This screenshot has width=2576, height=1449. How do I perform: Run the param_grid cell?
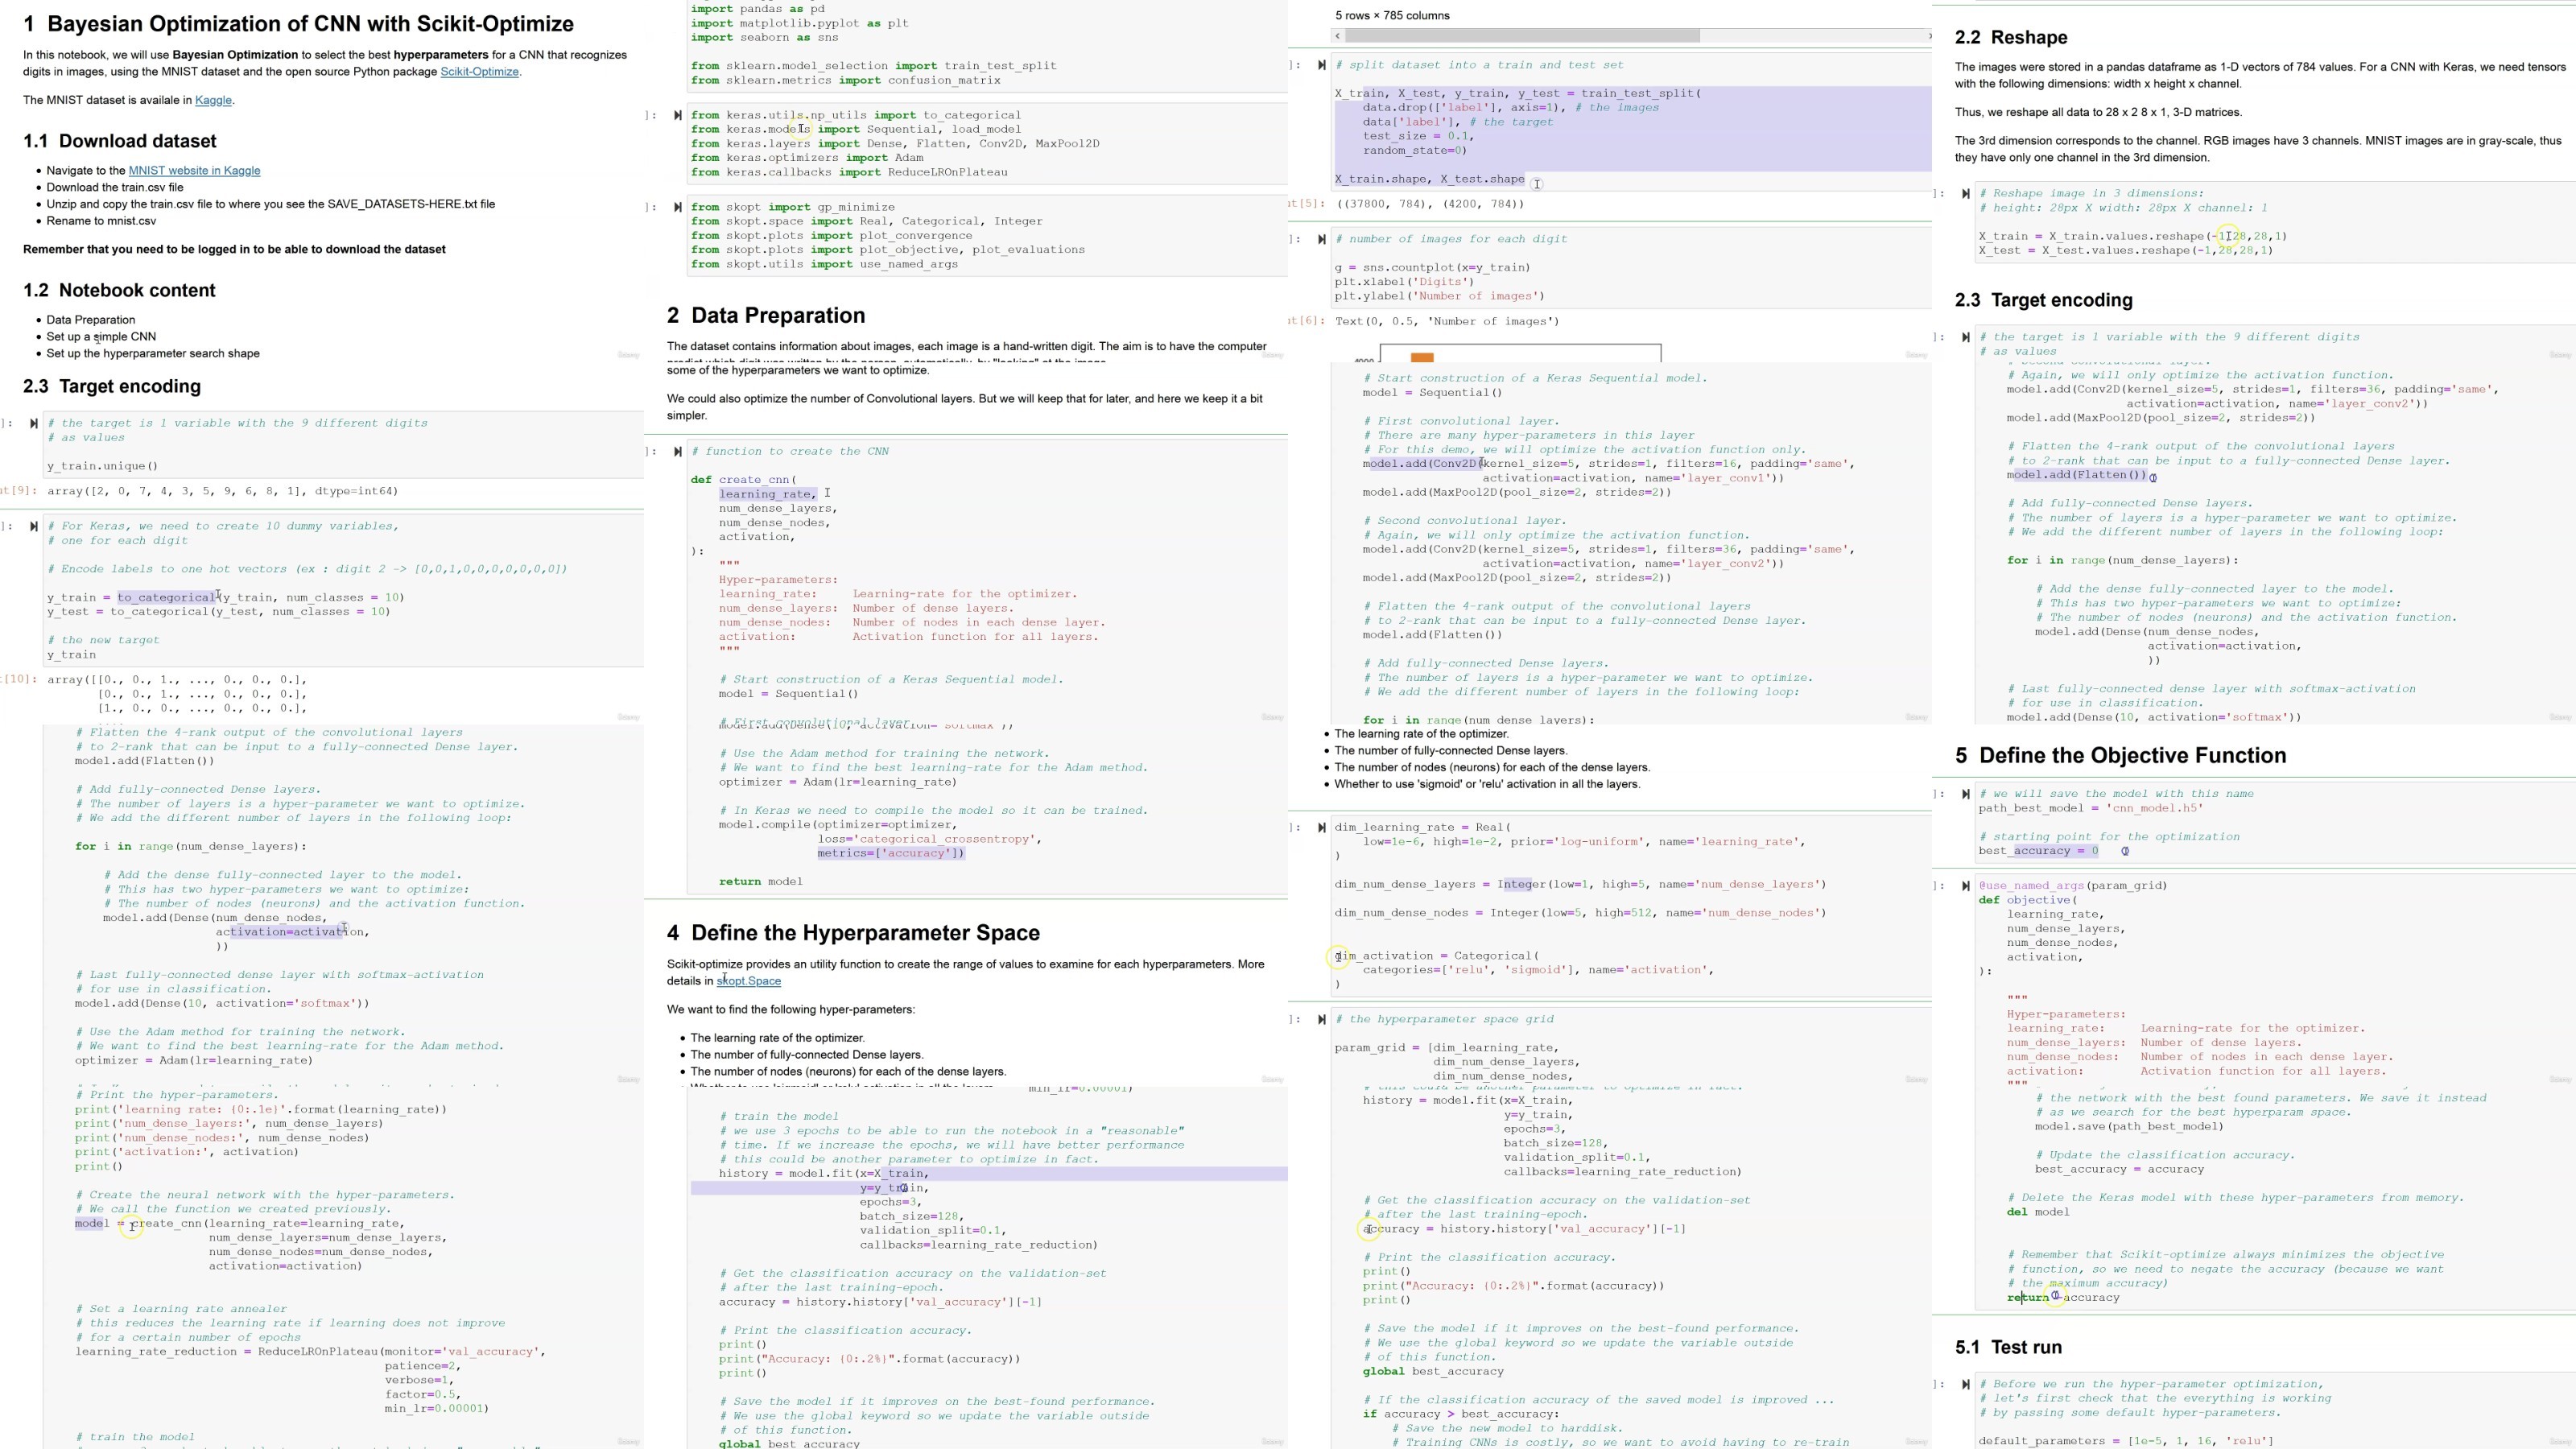1322,1019
